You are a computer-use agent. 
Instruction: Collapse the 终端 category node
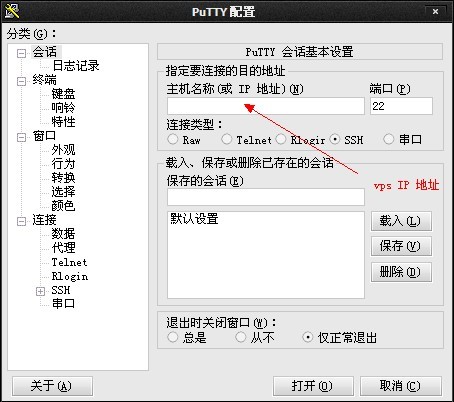click(21, 81)
